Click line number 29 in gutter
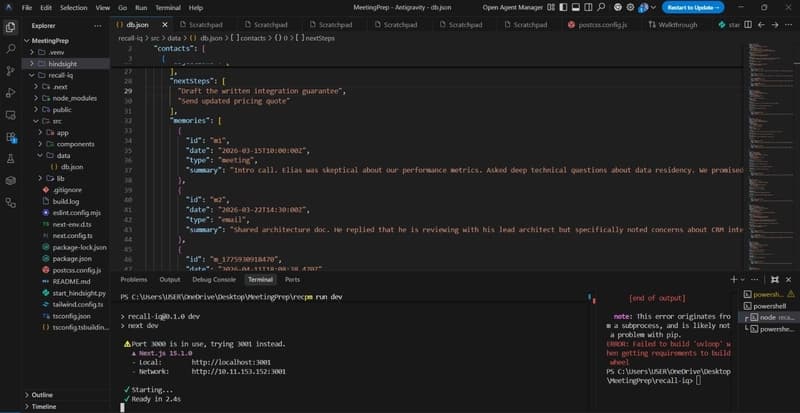 pyautogui.click(x=128, y=91)
